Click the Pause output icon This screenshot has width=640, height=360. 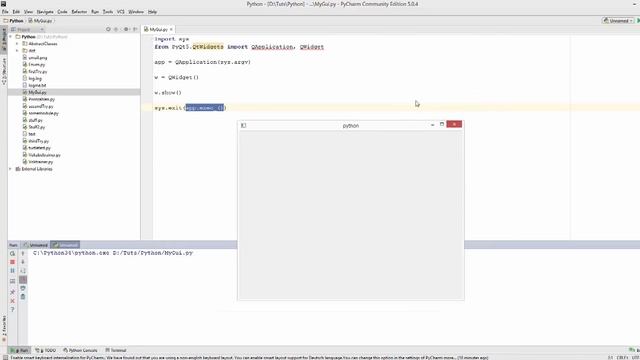(x=12, y=271)
